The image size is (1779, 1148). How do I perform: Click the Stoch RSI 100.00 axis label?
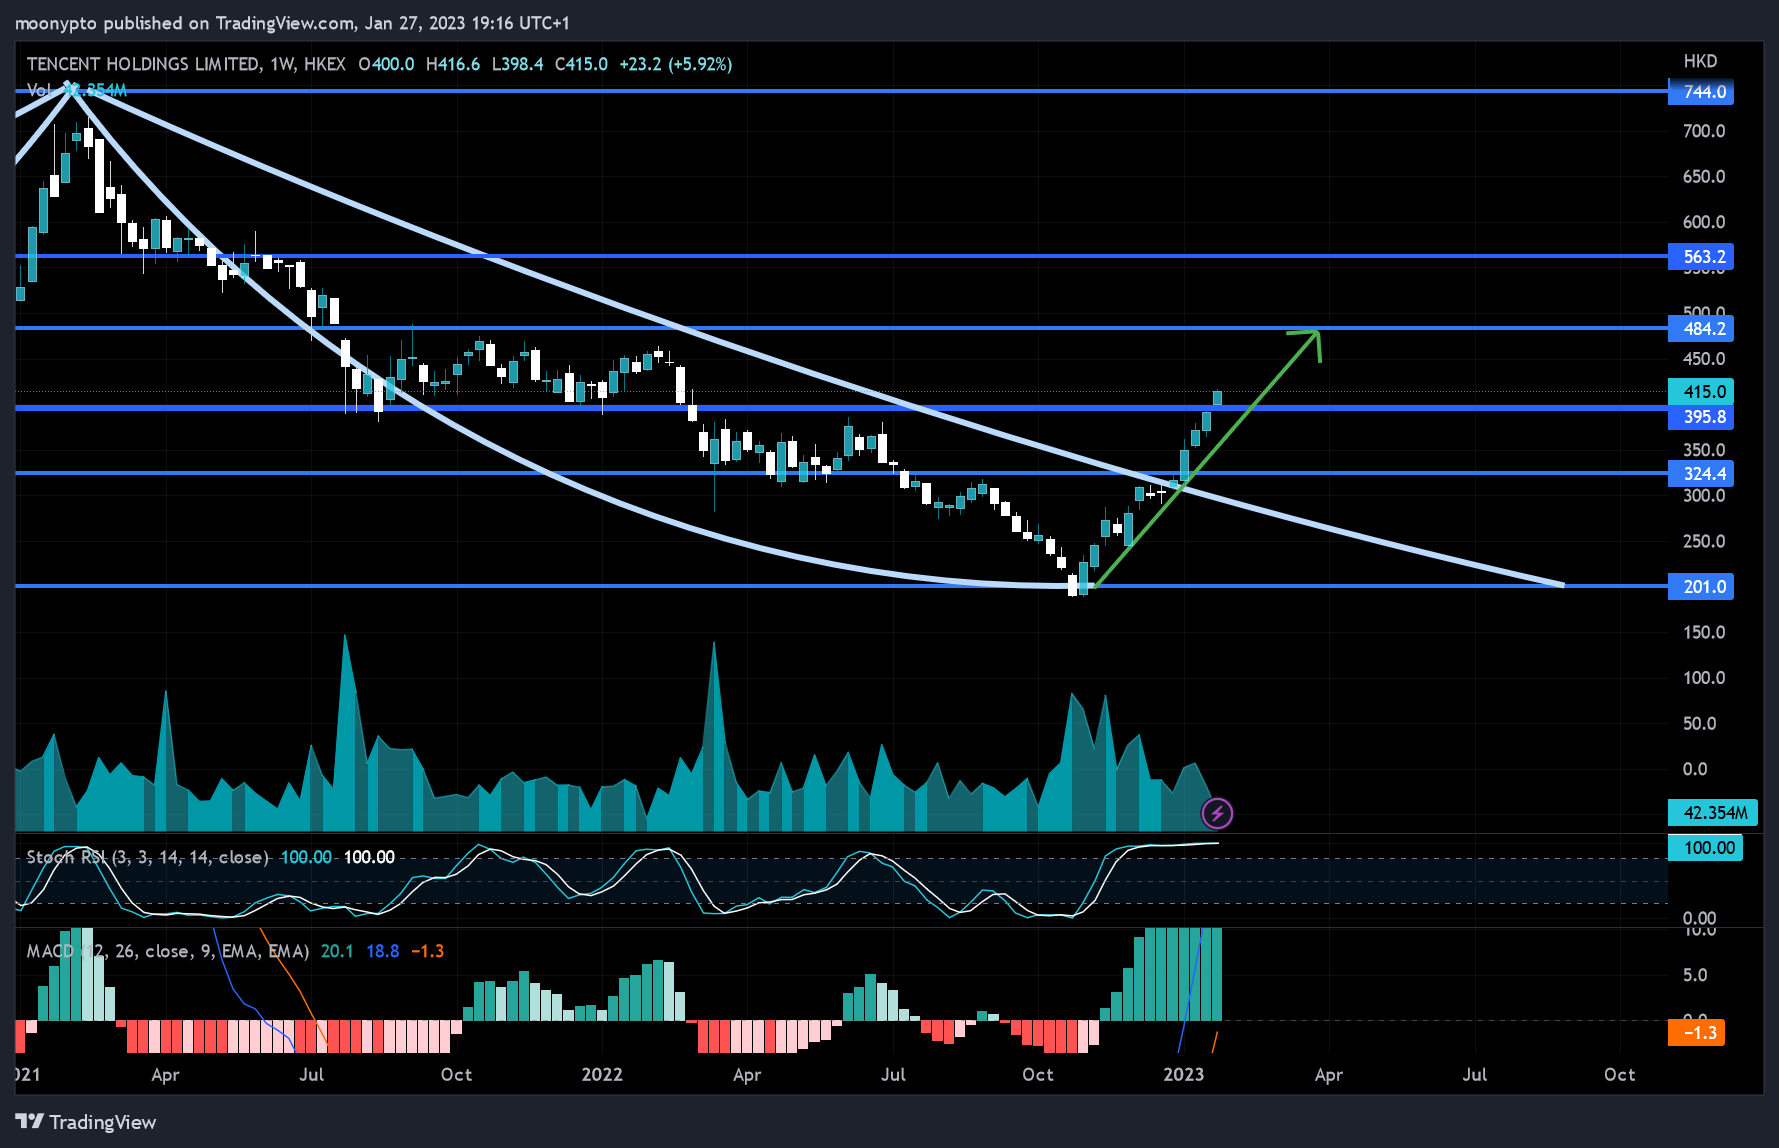[1706, 848]
